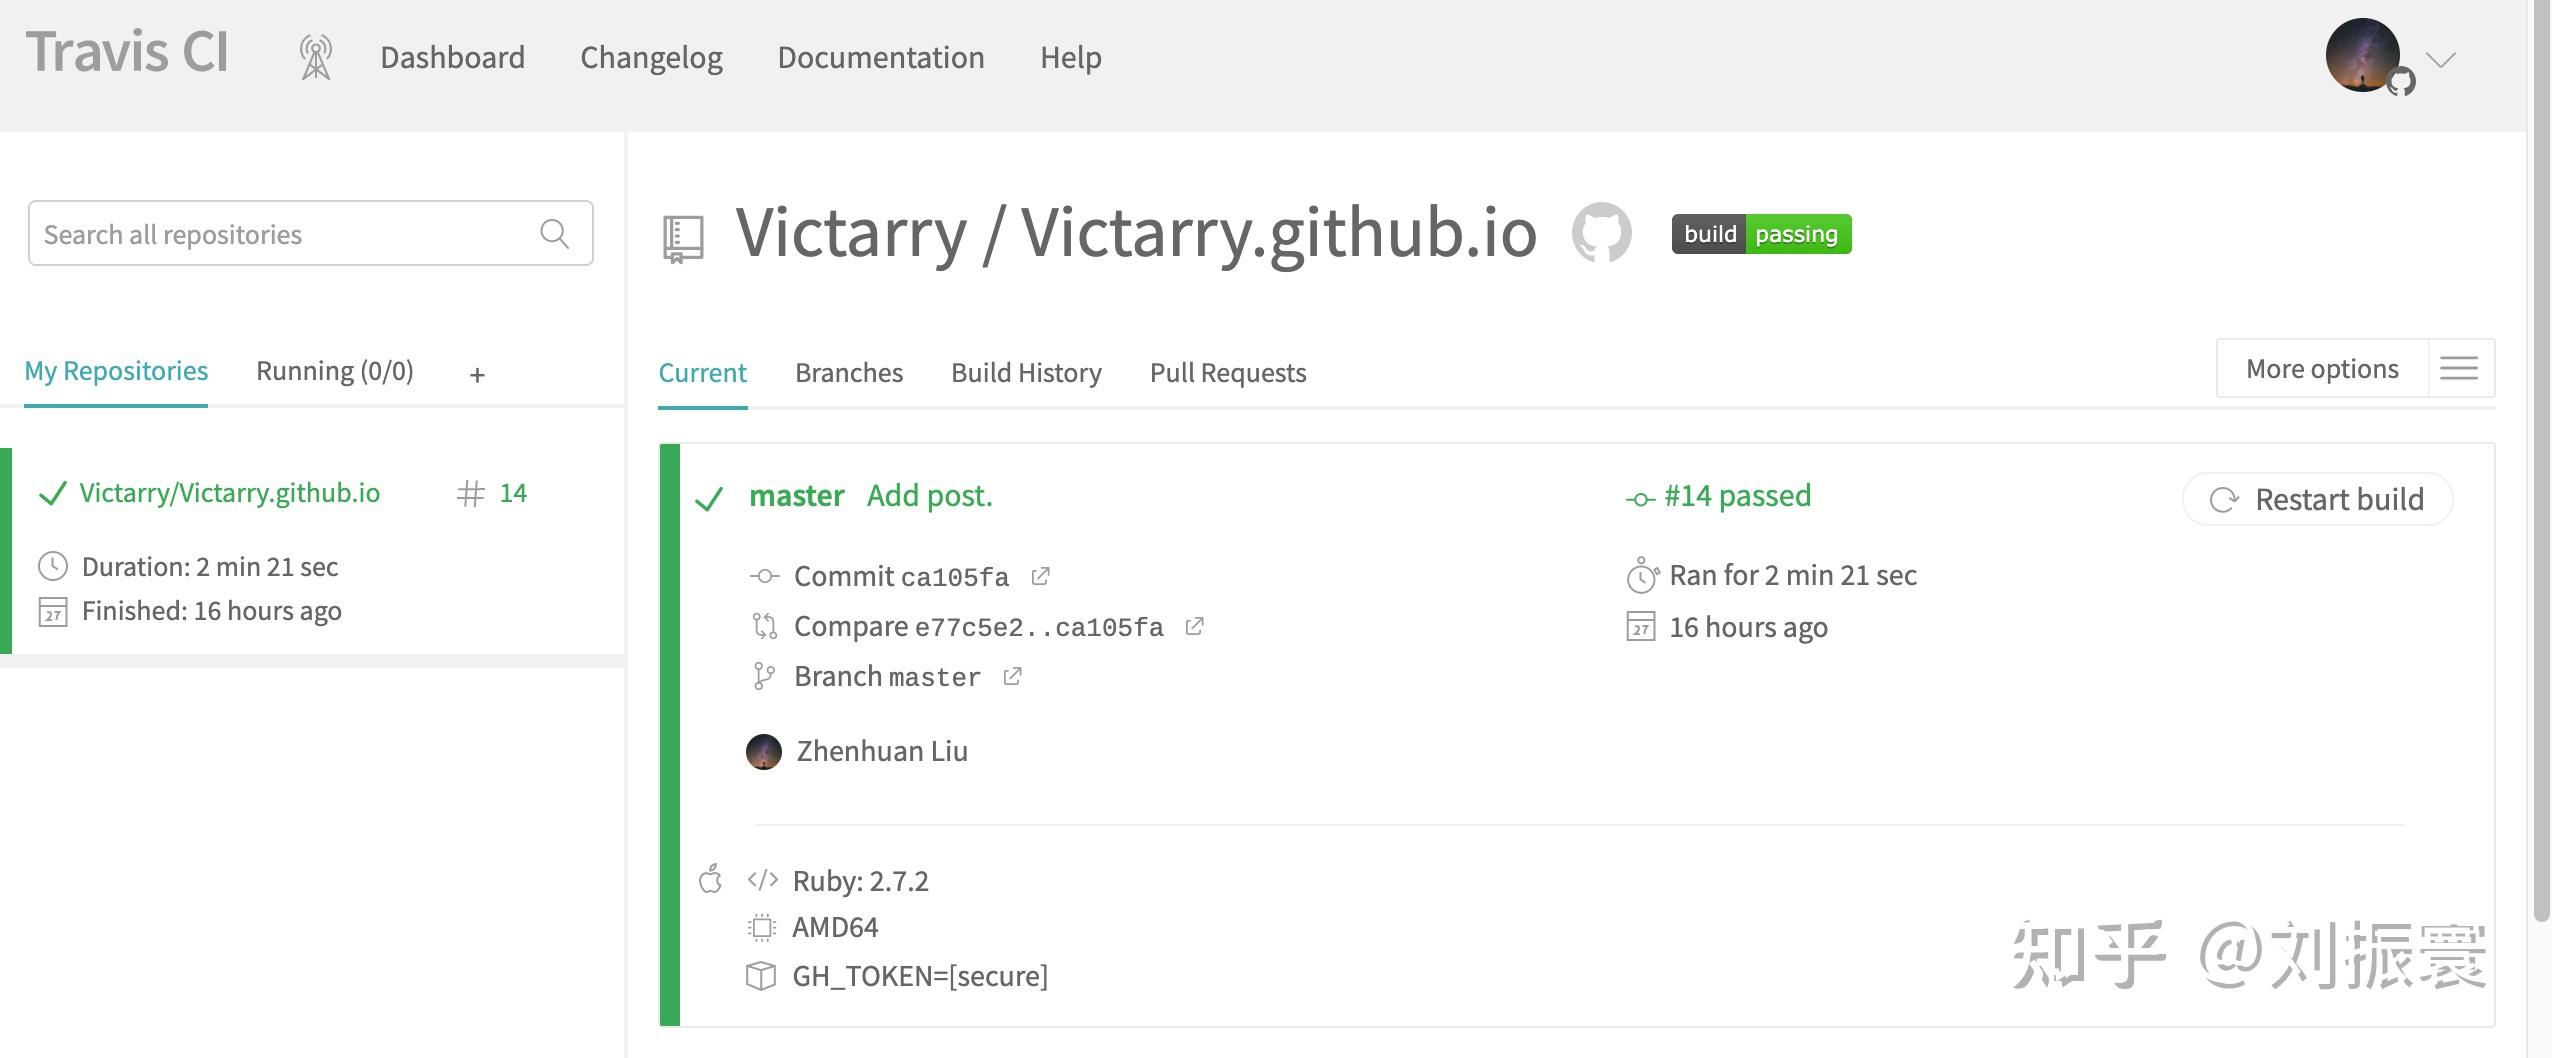
Task: Click the Ruby: 2.7.2 label
Action: point(860,881)
